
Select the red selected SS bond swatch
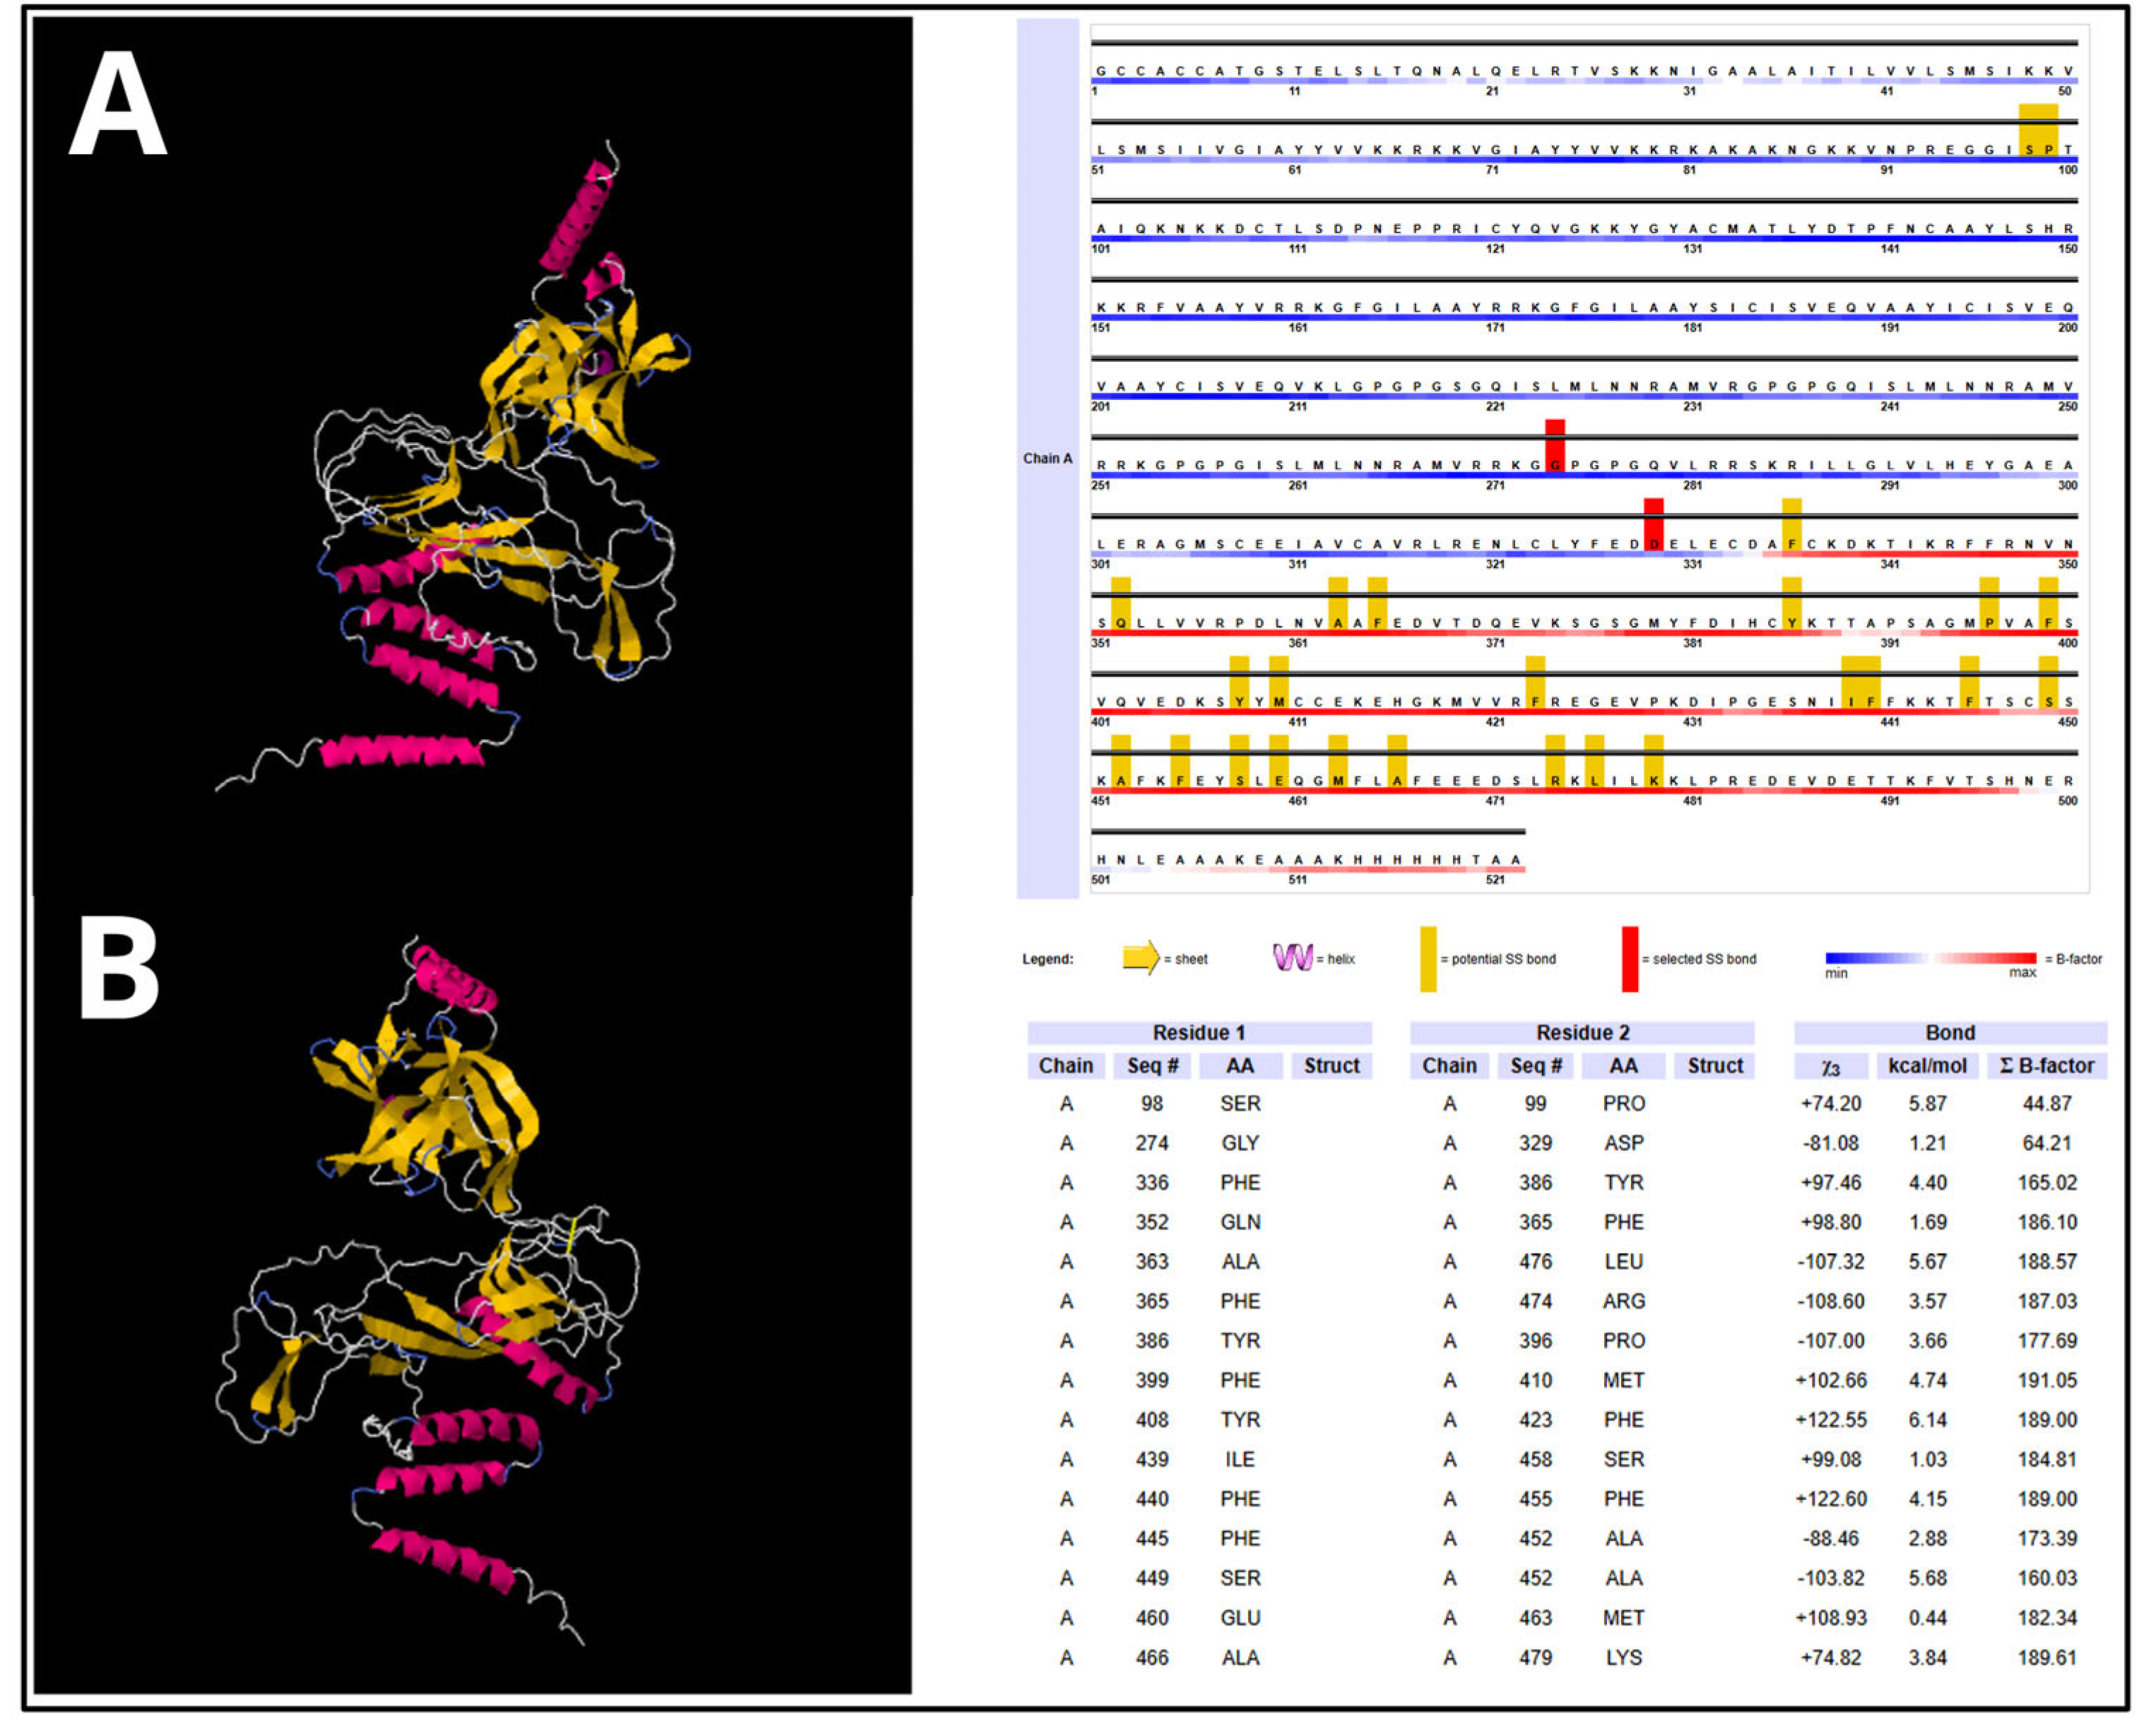pyautogui.click(x=1630, y=959)
